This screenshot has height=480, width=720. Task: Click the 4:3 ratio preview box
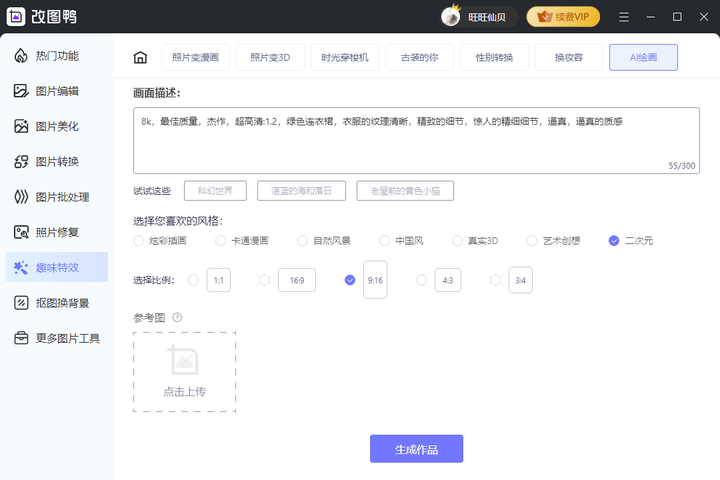pyautogui.click(x=448, y=280)
